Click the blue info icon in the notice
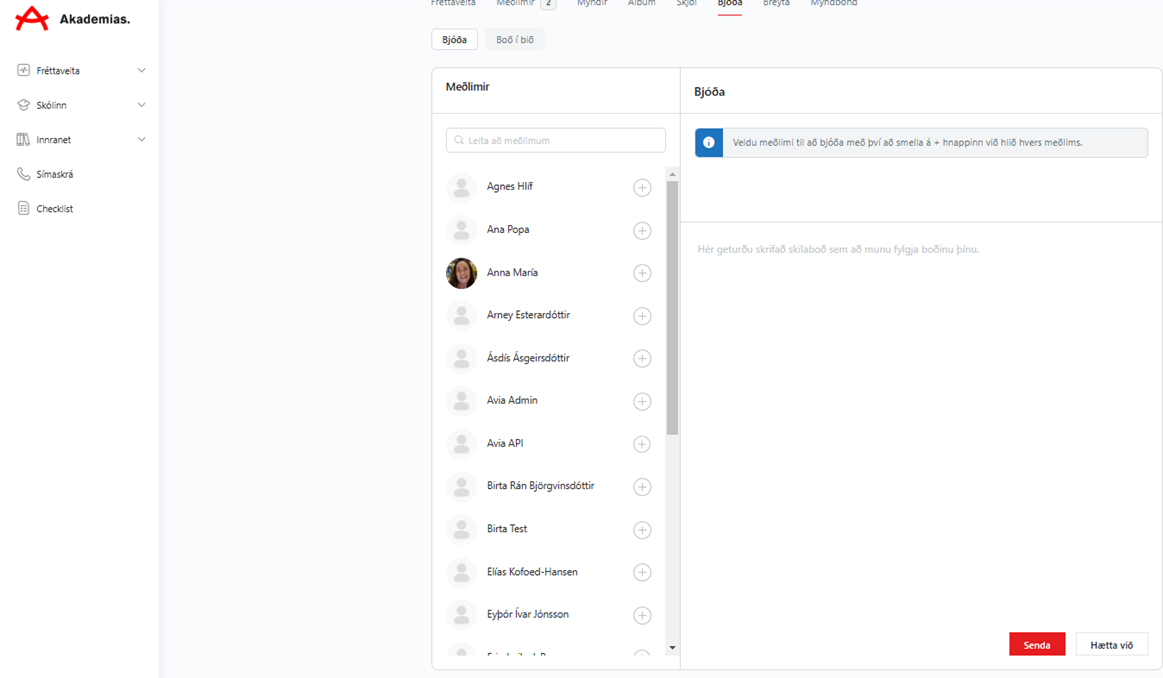 [x=709, y=143]
